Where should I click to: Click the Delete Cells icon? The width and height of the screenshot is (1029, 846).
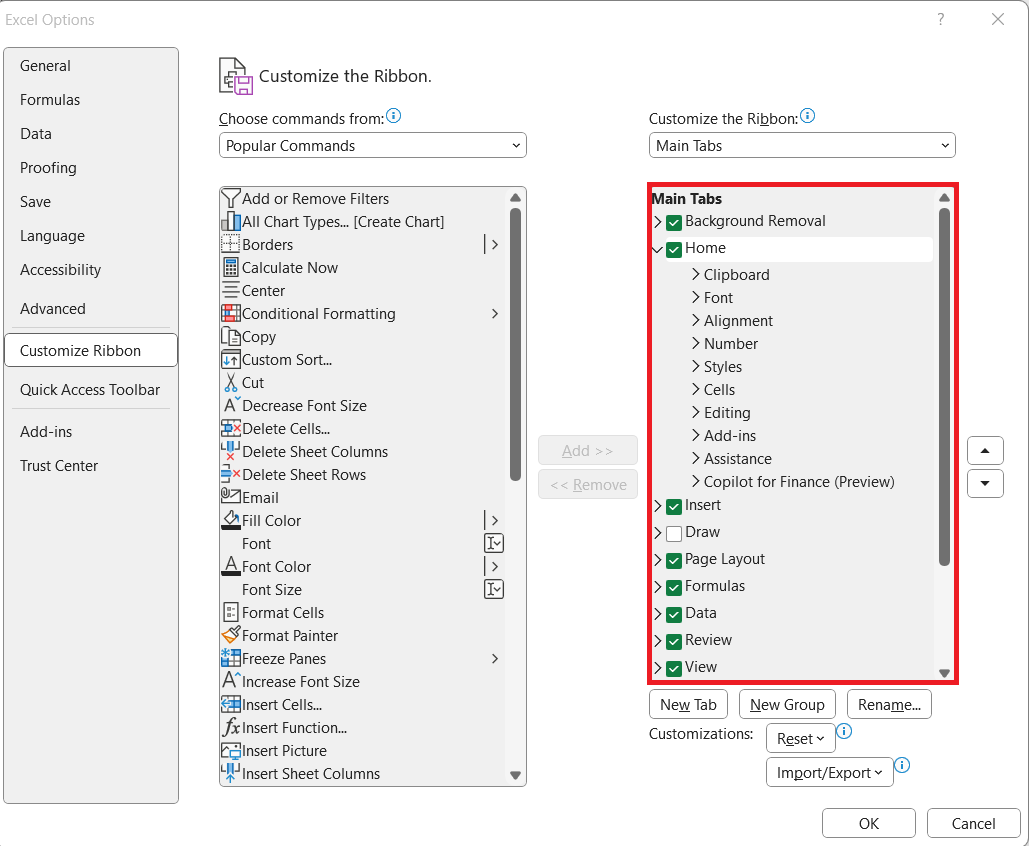(230, 428)
